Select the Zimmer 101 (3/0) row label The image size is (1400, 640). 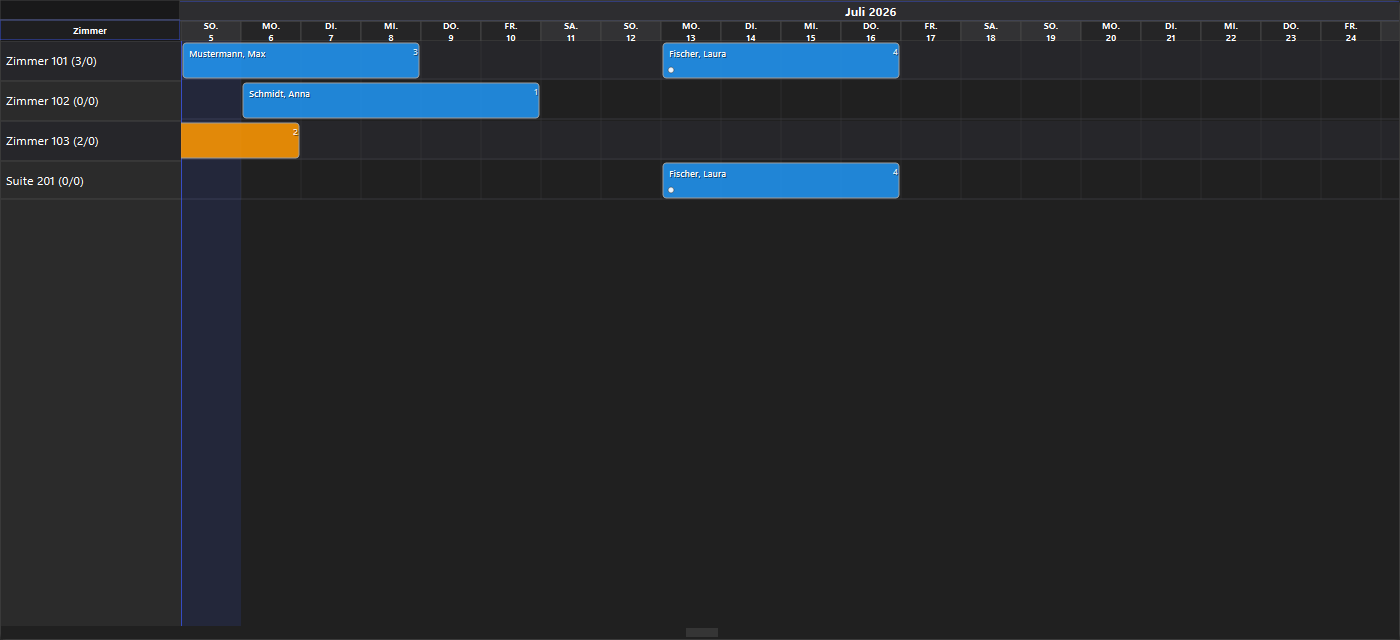(90, 61)
